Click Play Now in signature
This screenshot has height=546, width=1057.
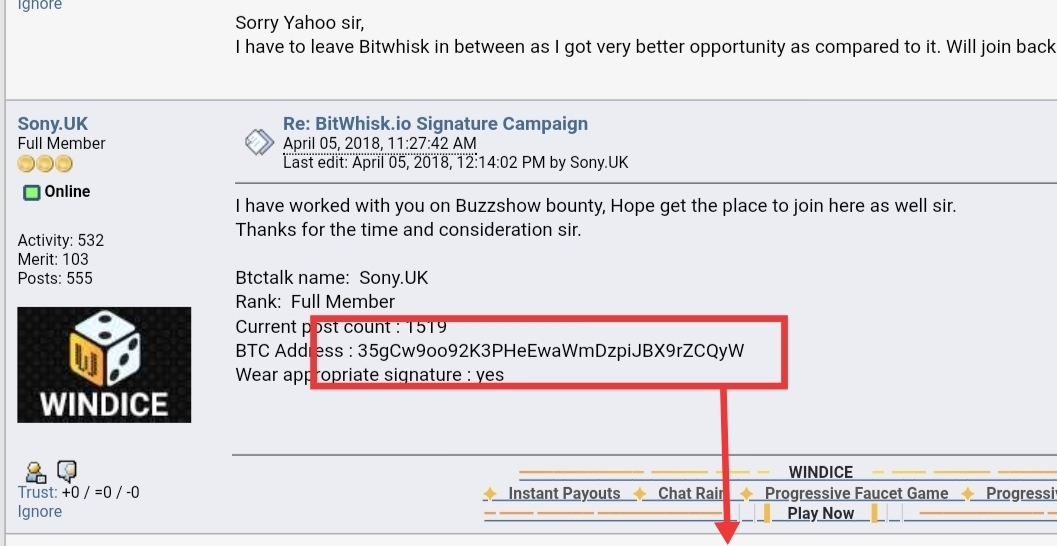point(820,513)
